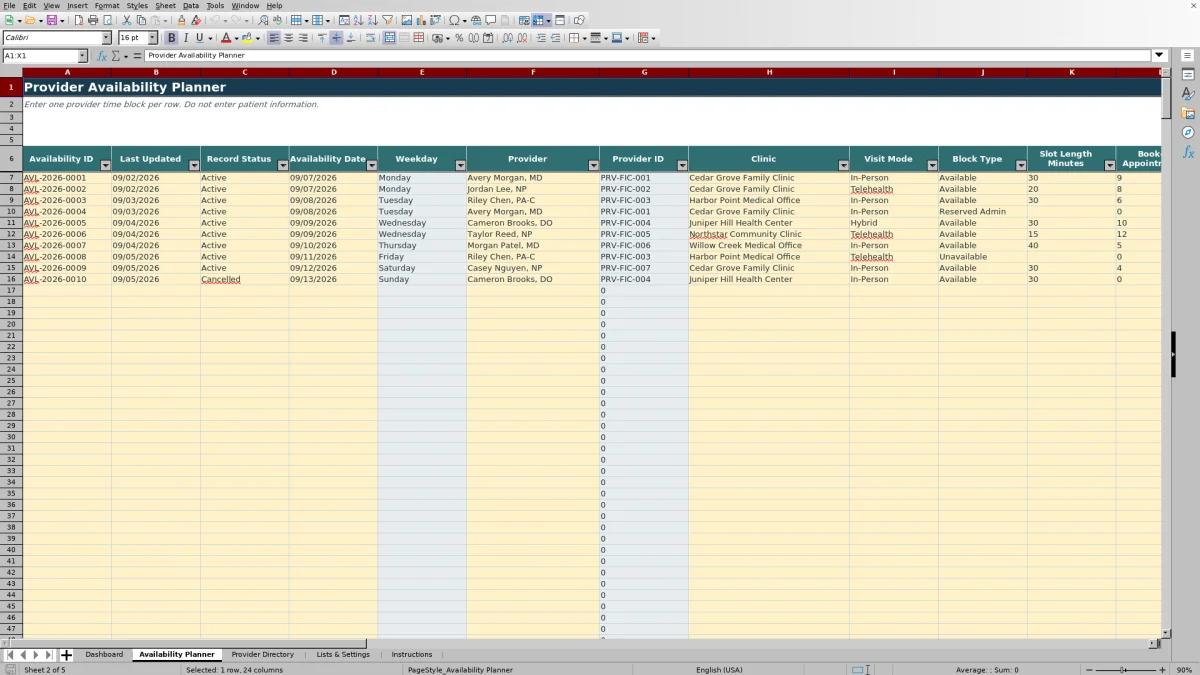The width and height of the screenshot is (1200, 675).
Task: Click the vertical scrollbar down arrow
Action: coord(1166,633)
